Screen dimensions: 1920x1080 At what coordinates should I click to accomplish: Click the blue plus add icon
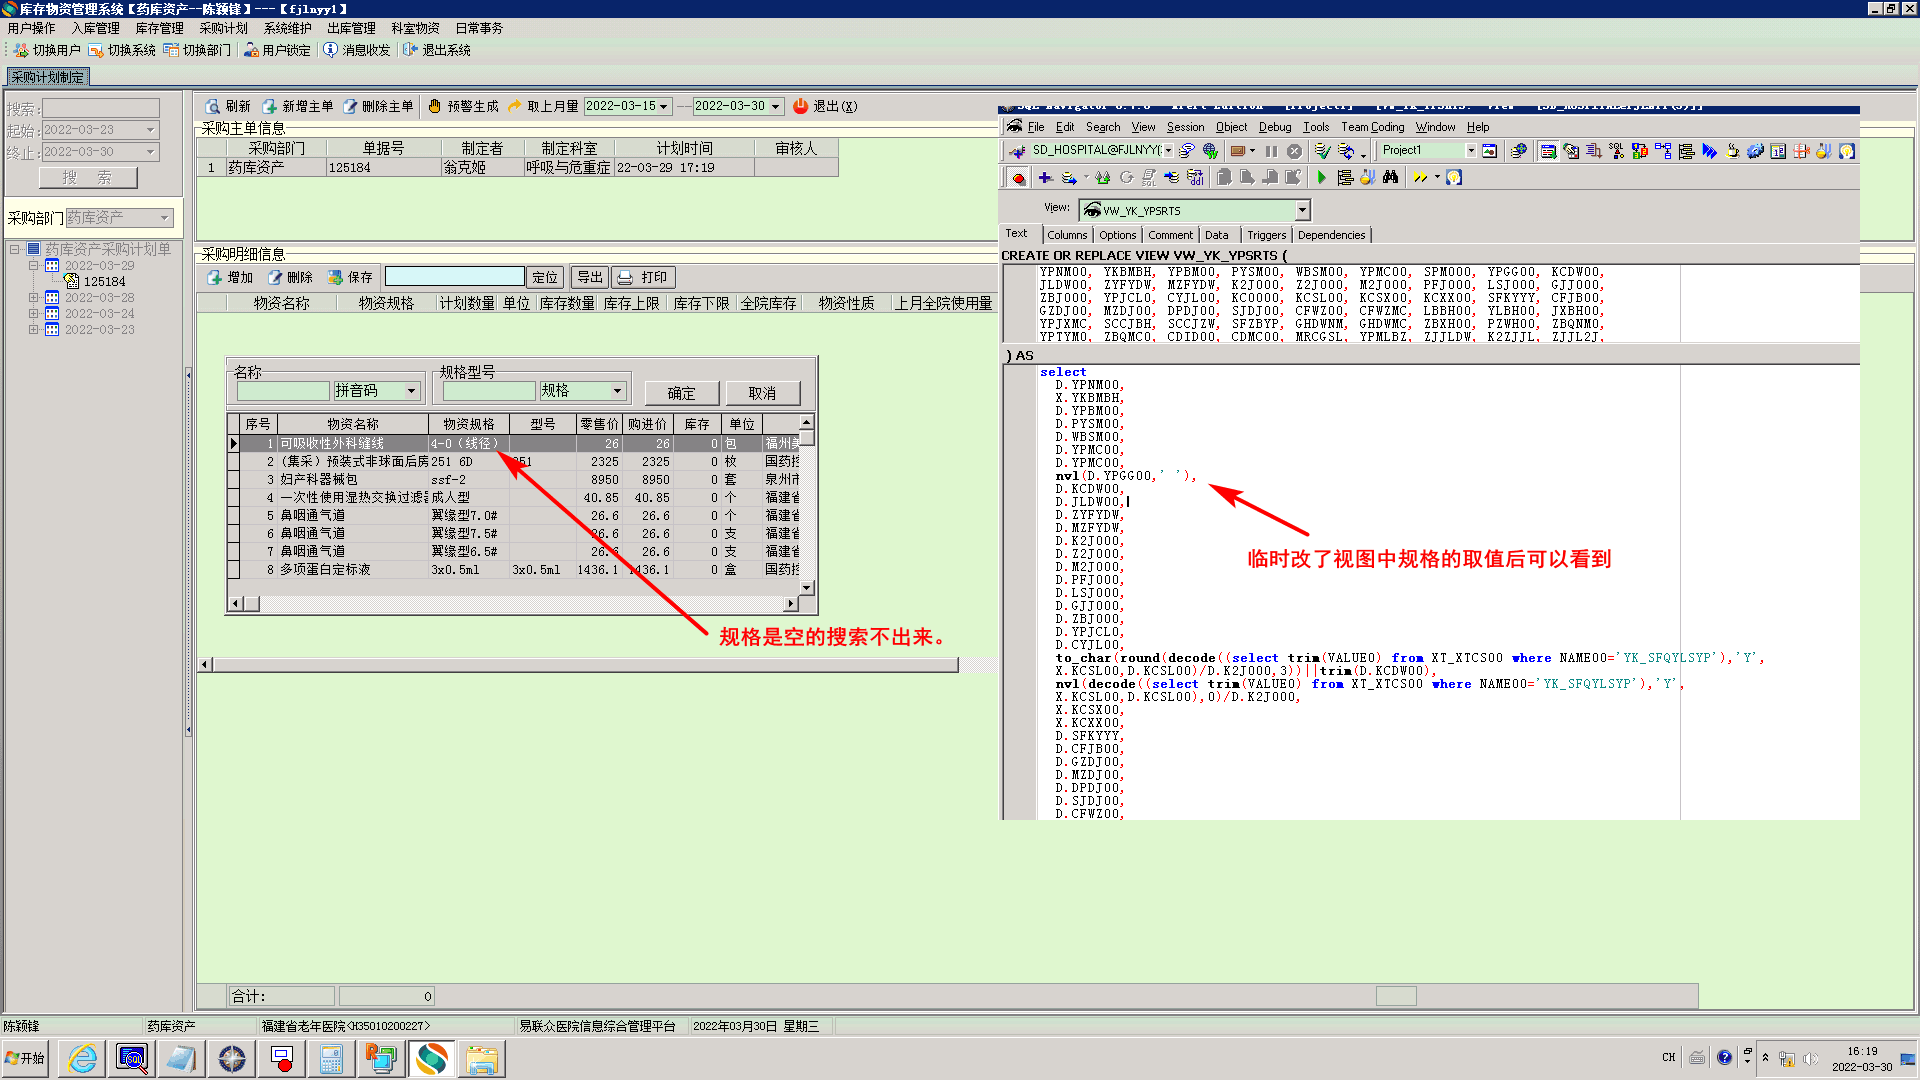[1045, 178]
